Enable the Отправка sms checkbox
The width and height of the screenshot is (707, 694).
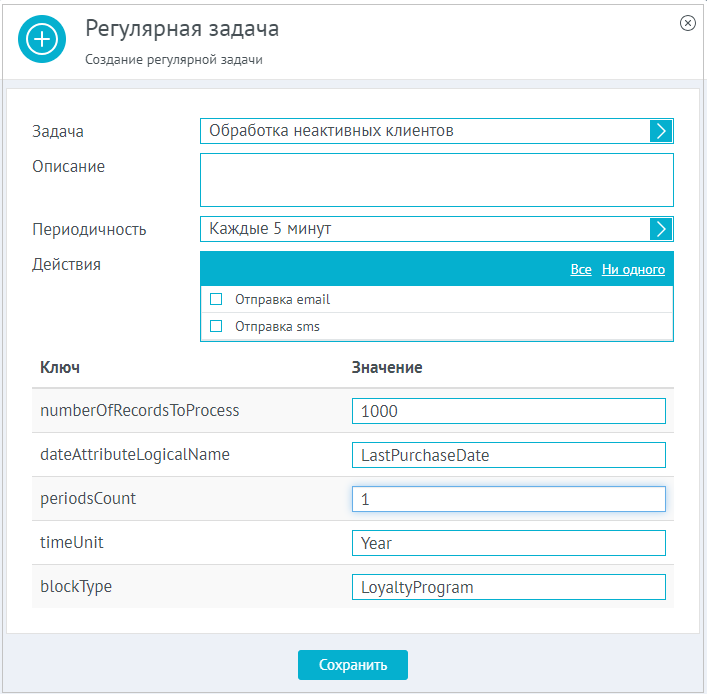[216, 326]
